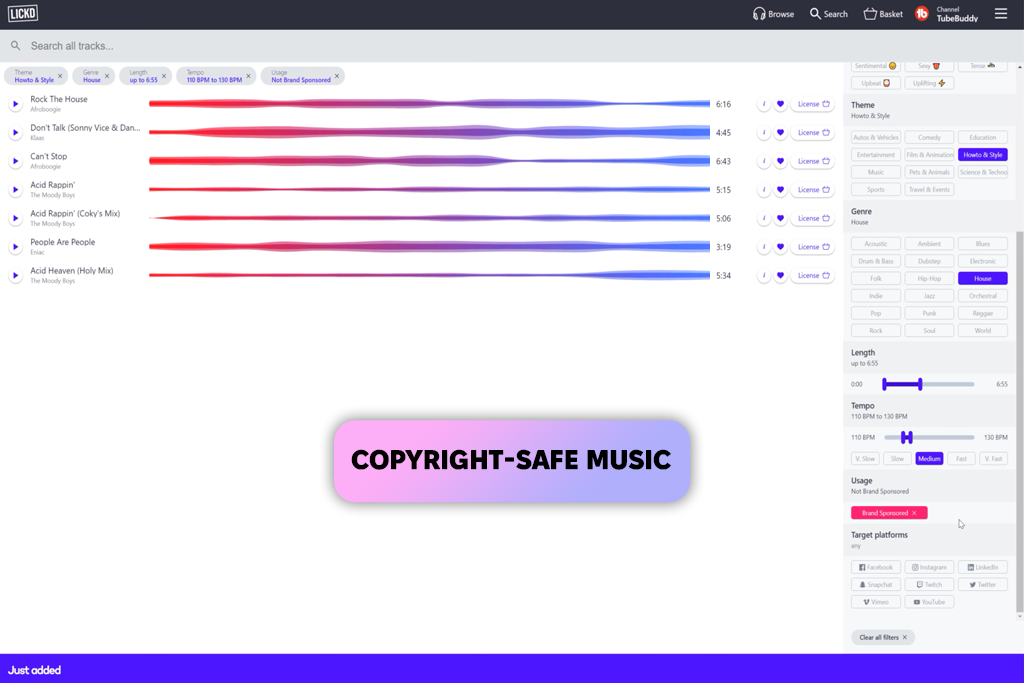
Task: License the track Rock The House
Action: pos(813,104)
